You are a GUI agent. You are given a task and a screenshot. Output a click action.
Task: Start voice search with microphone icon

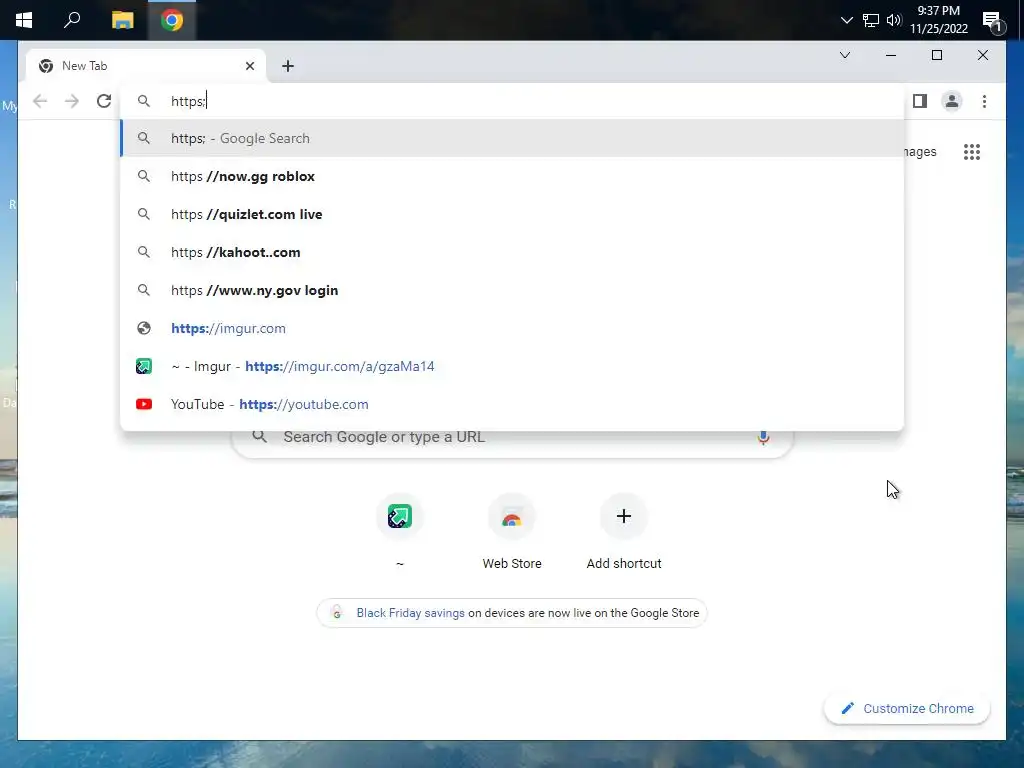pos(763,437)
